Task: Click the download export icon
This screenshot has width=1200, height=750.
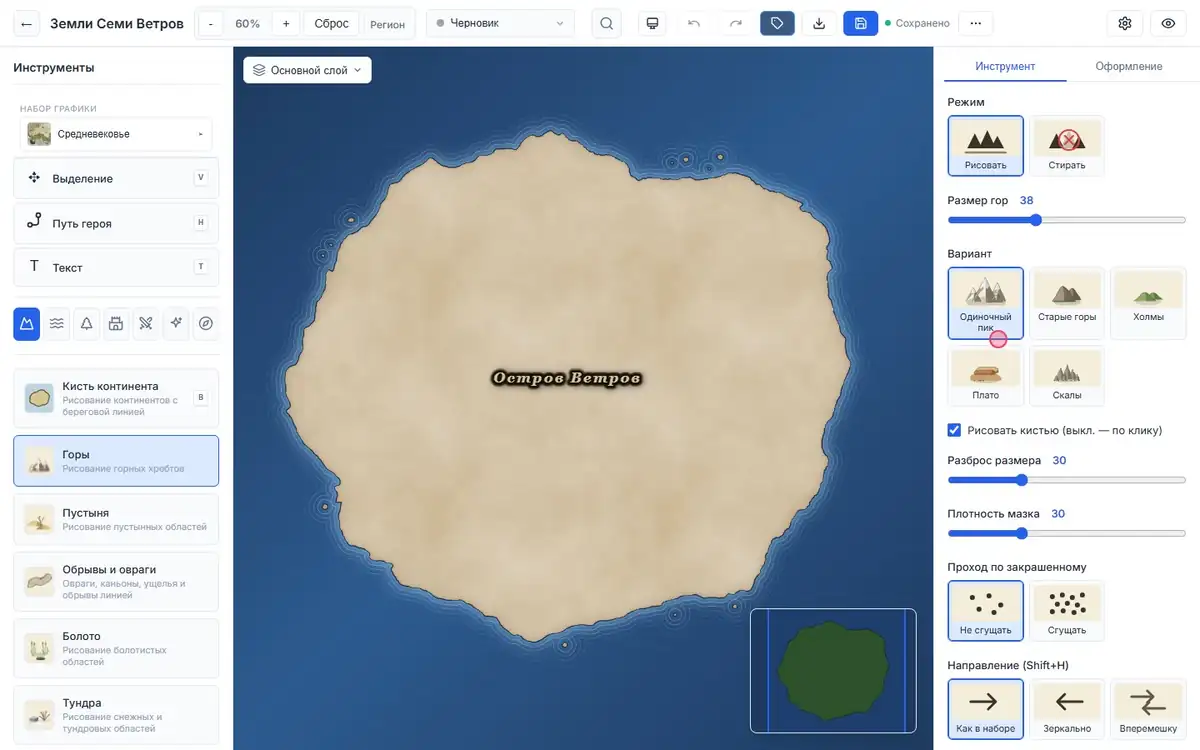Action: tap(819, 23)
